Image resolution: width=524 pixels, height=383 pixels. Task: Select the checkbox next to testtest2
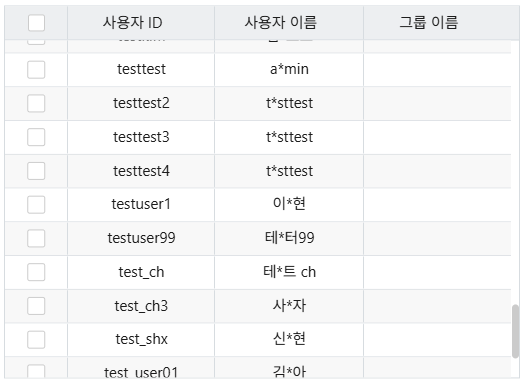36,103
